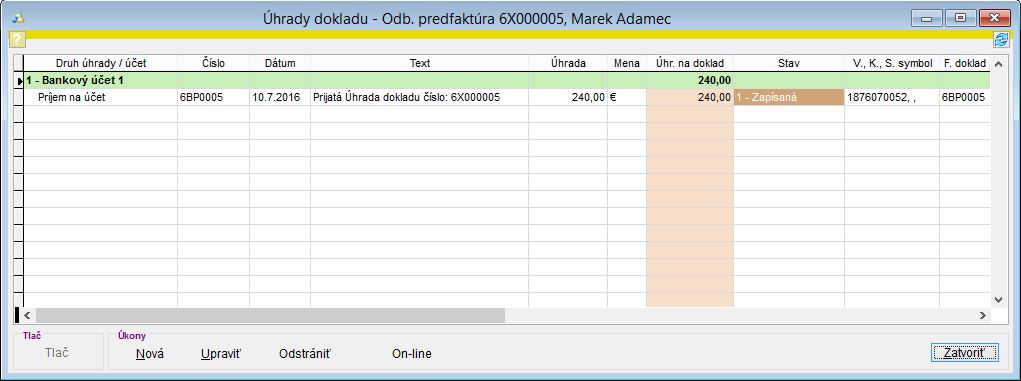Click the horizontal scrollbar left arrow
1021x381 pixels.
point(27,315)
